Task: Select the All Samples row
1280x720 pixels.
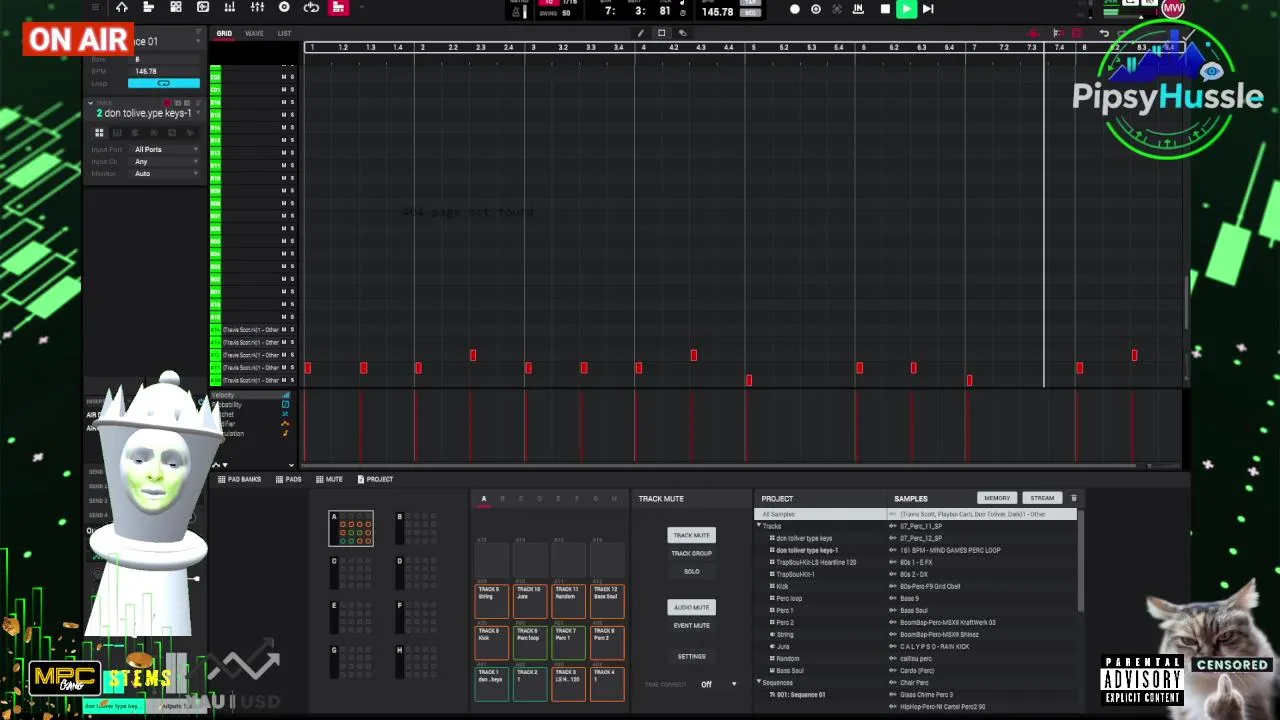Action: tap(821, 514)
